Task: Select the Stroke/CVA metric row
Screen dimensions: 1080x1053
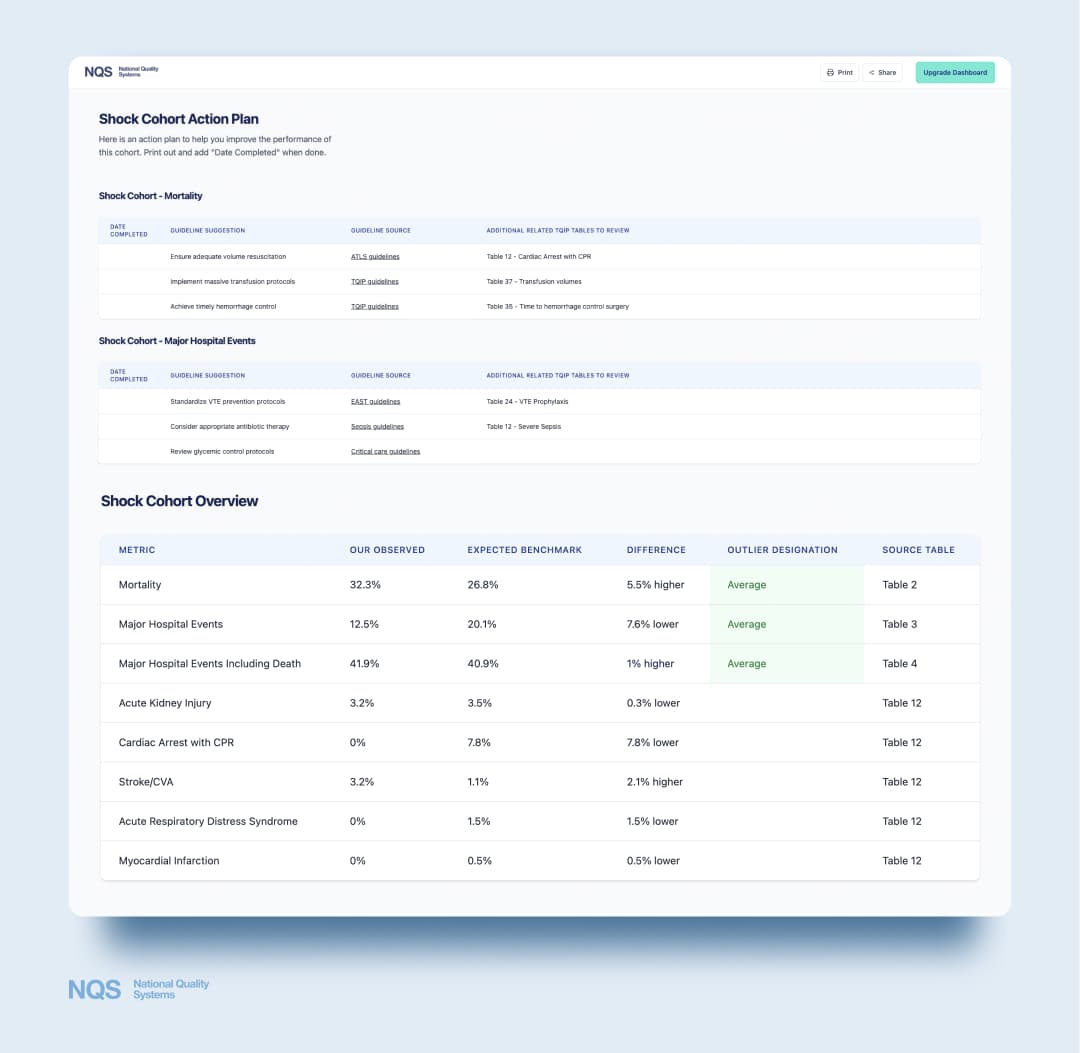Action: point(145,782)
